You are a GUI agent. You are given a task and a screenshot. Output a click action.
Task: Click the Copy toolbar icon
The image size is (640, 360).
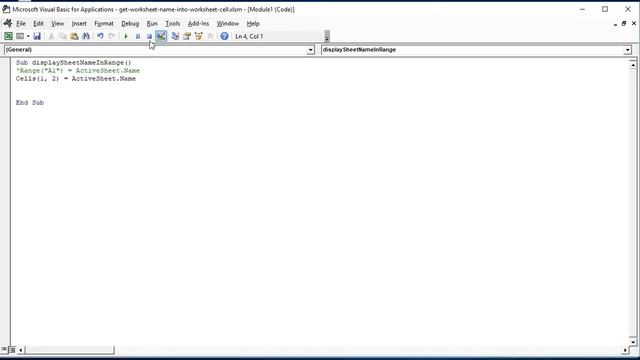point(62,36)
